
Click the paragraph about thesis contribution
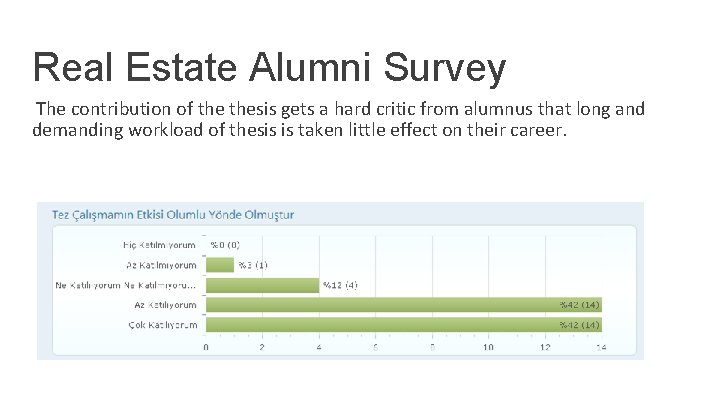pyautogui.click(x=338, y=119)
